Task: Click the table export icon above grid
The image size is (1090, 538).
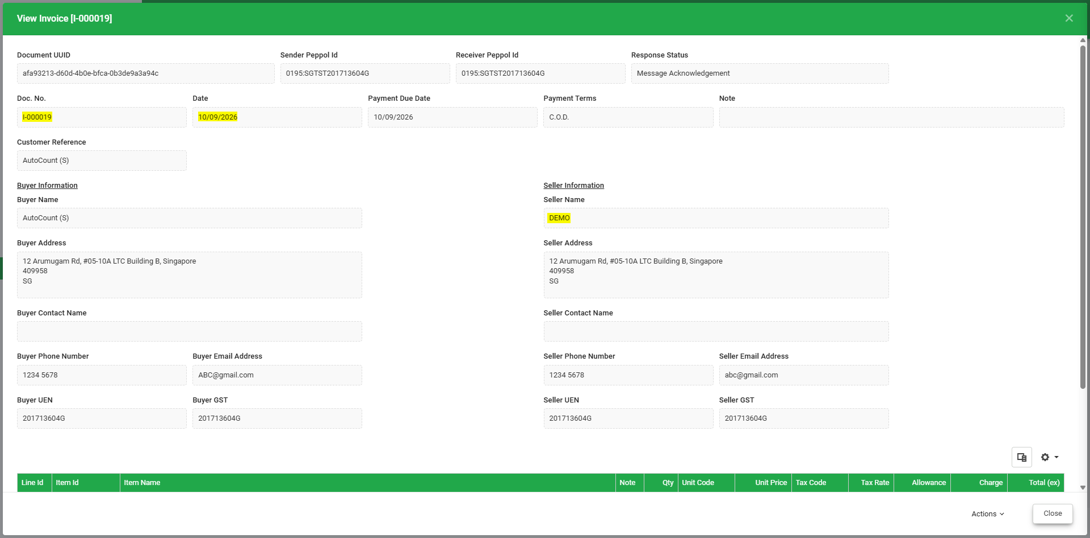Action: 1021,457
